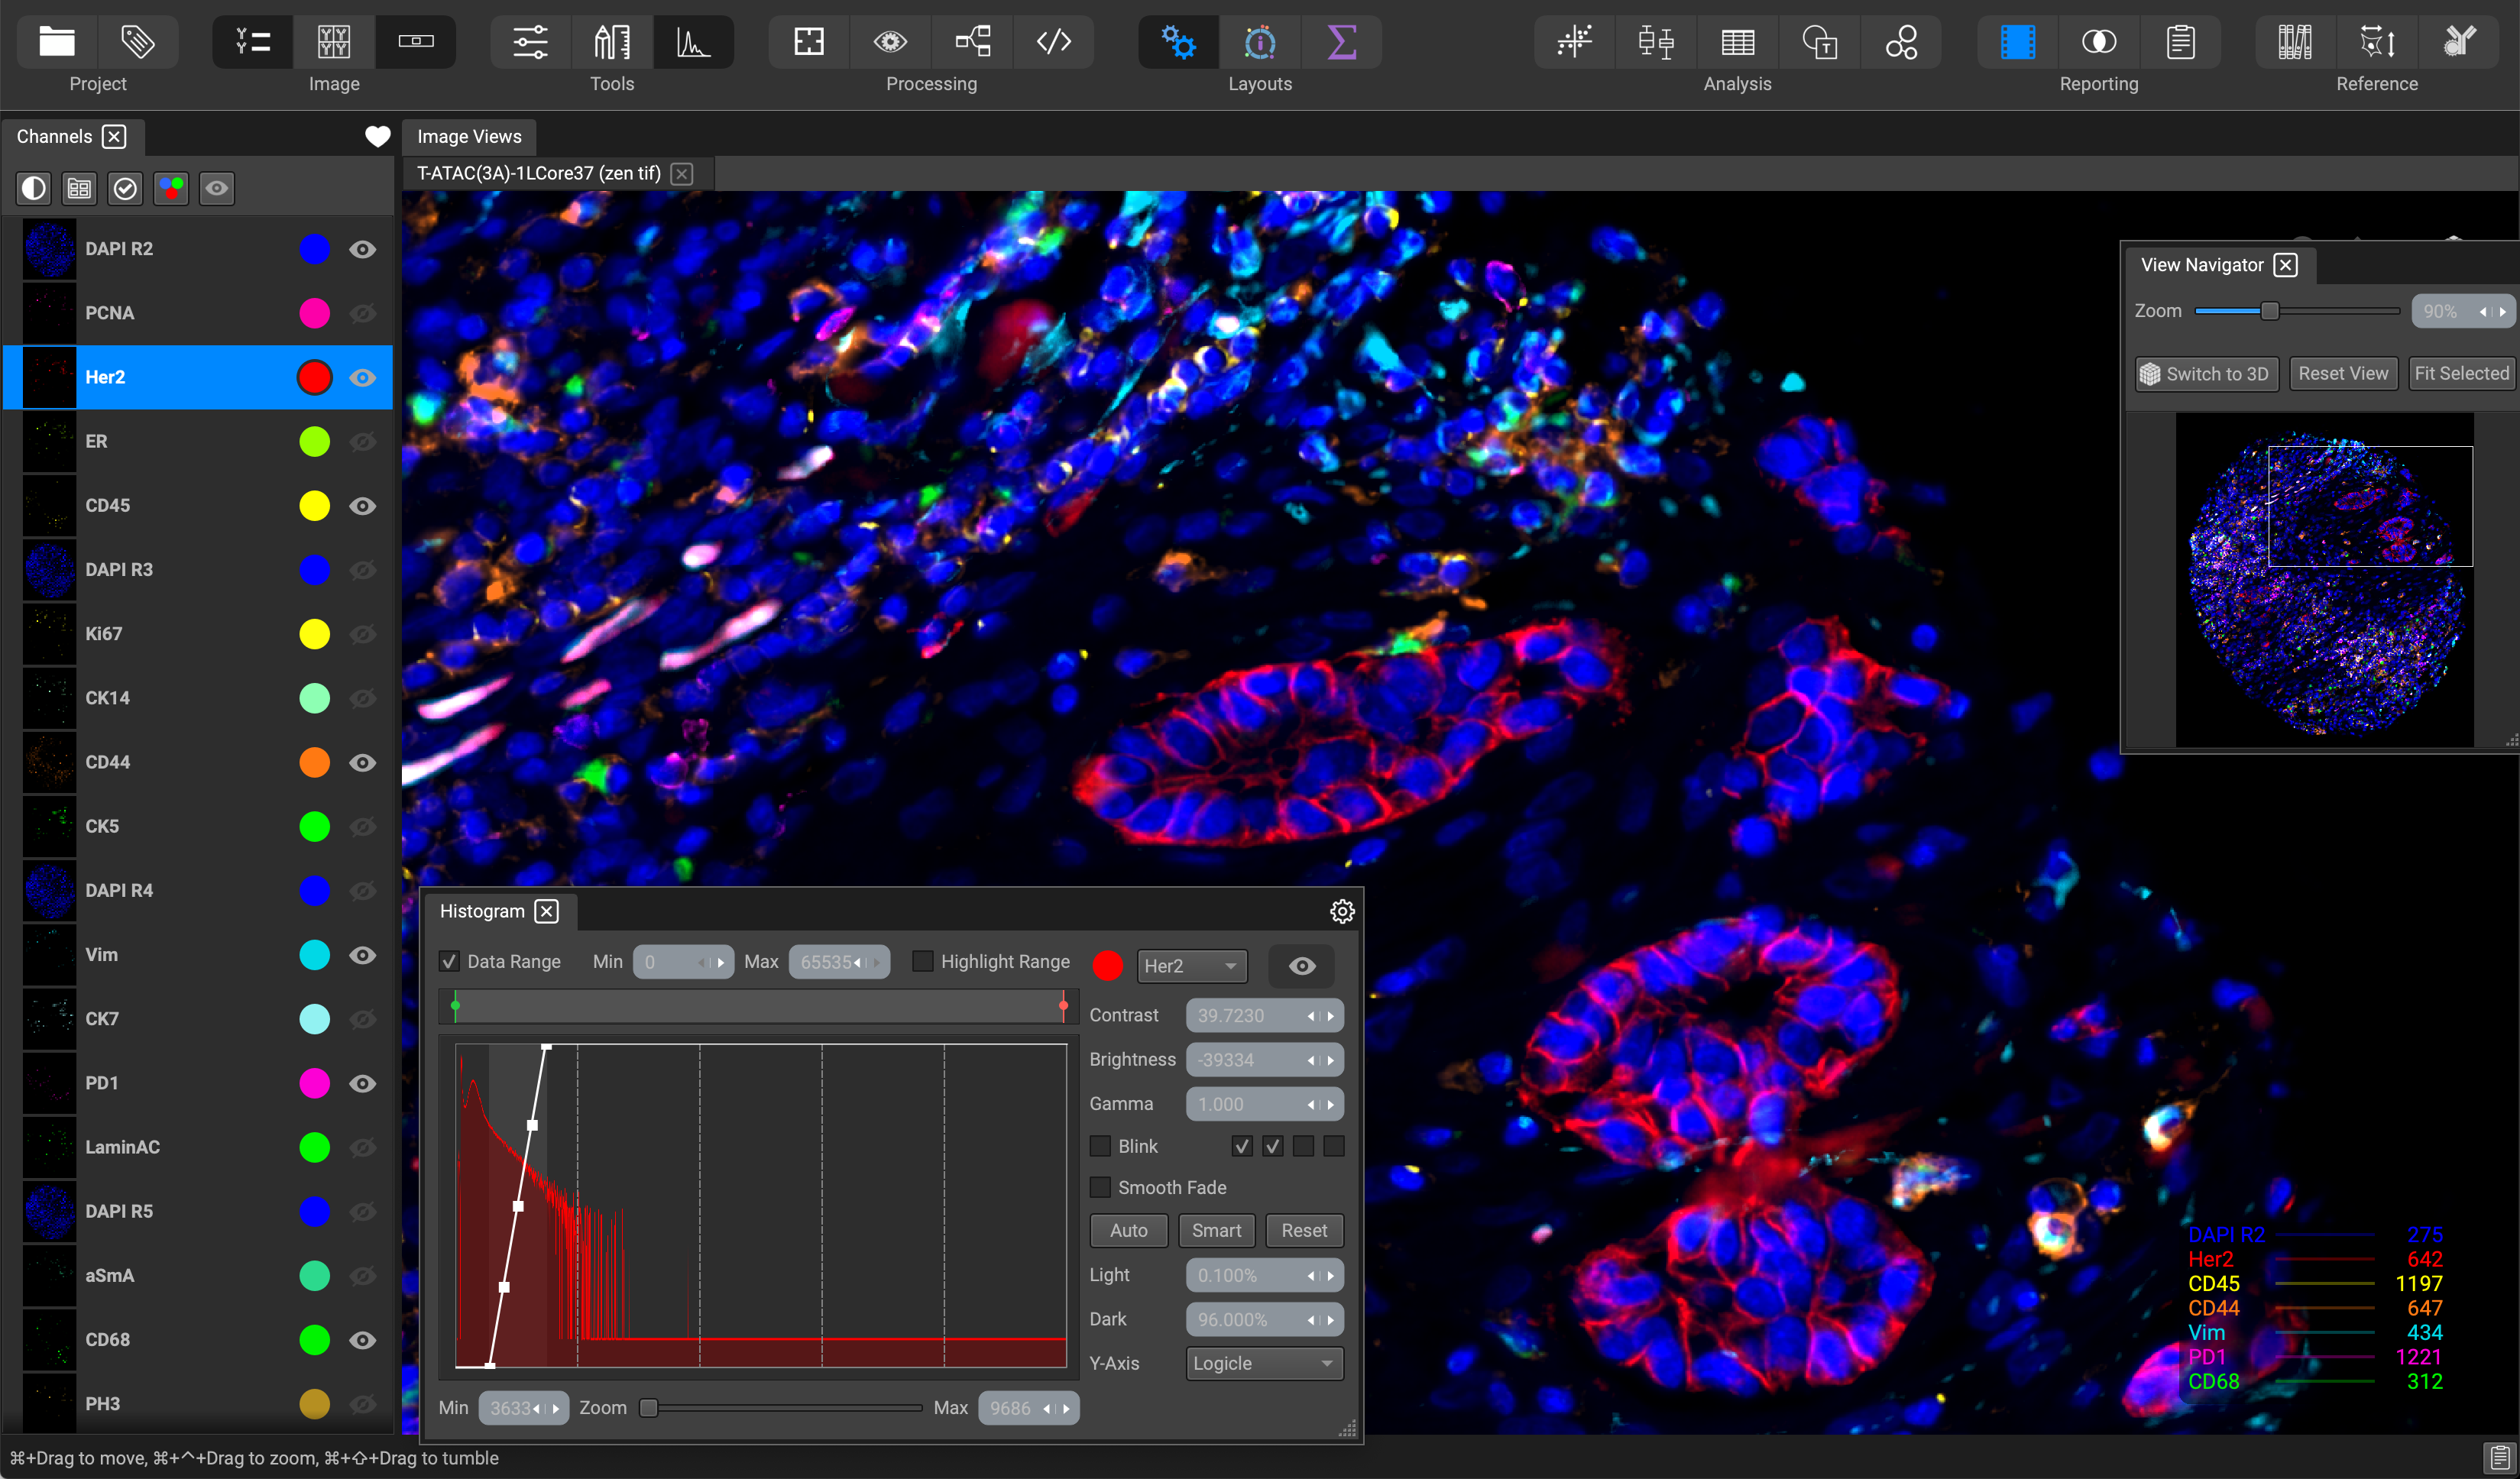Enable the Highlight Range checkbox
Viewport: 2520px width, 1479px height.
coord(923,961)
